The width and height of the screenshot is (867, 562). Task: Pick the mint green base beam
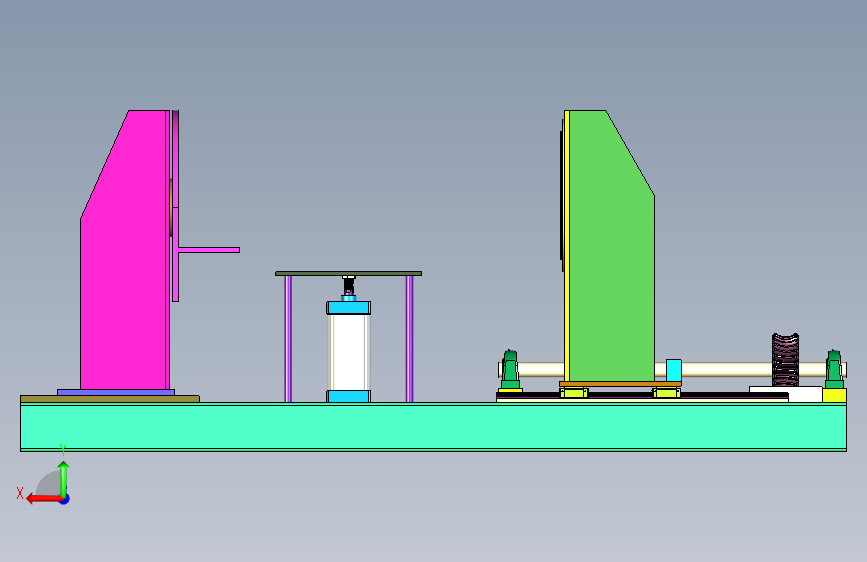[x=434, y=428]
